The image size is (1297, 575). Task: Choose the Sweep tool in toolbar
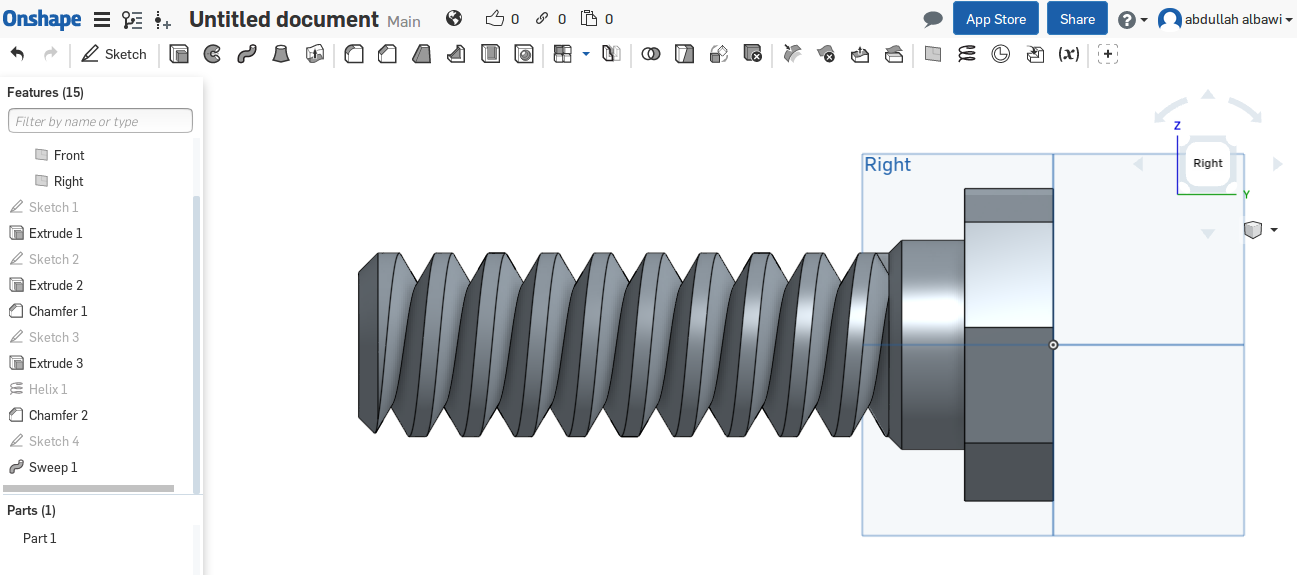point(247,54)
